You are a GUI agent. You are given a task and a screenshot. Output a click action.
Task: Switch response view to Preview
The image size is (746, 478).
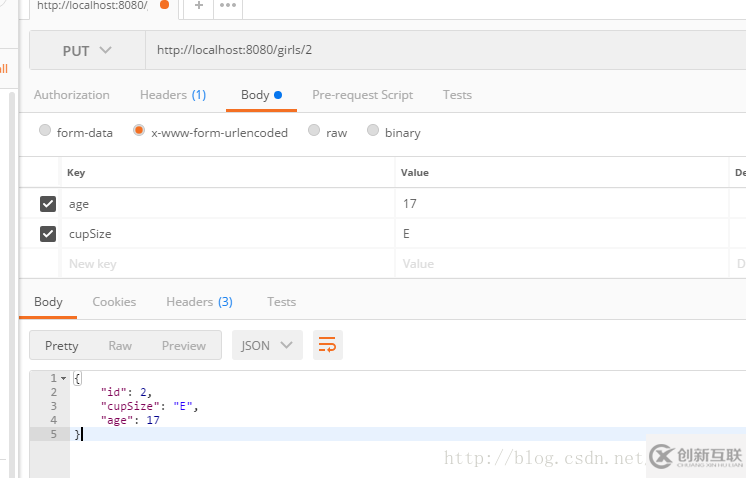184,346
